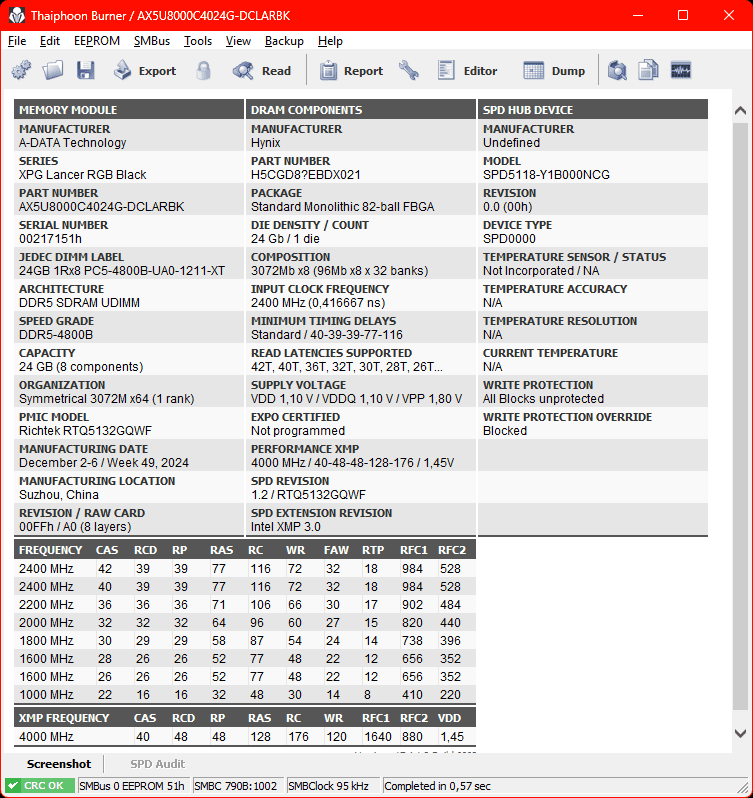Open the File menu
Image resolution: width=753 pixels, height=798 pixels.
(17, 41)
